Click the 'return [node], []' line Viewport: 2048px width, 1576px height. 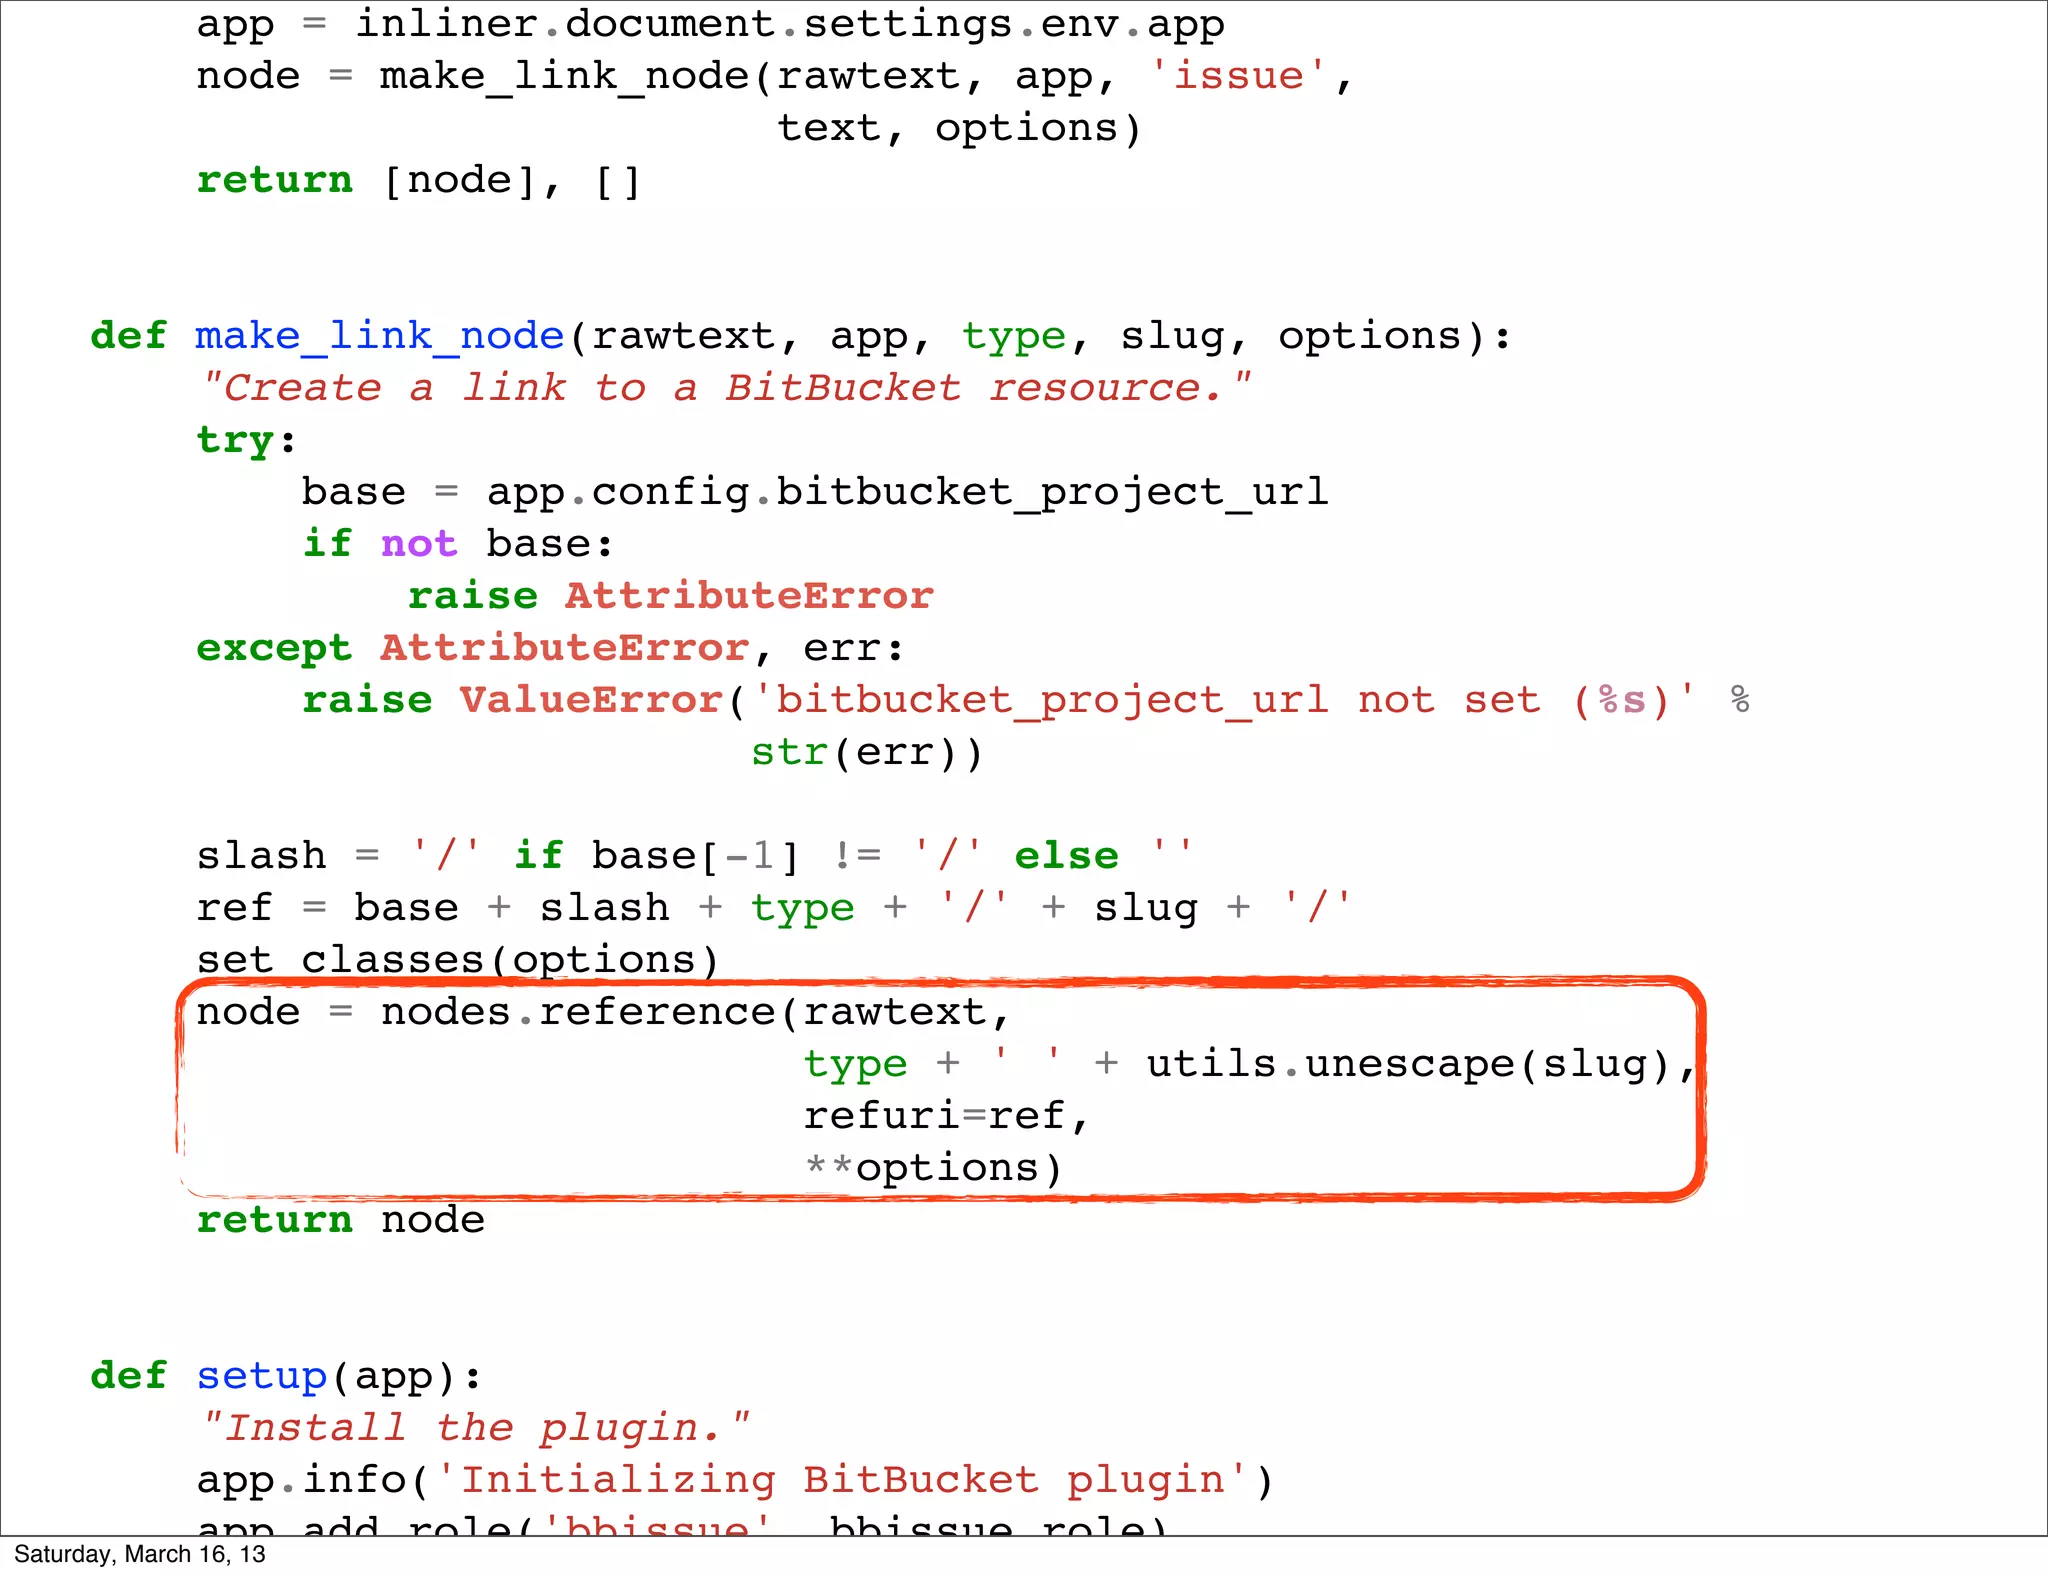418,181
